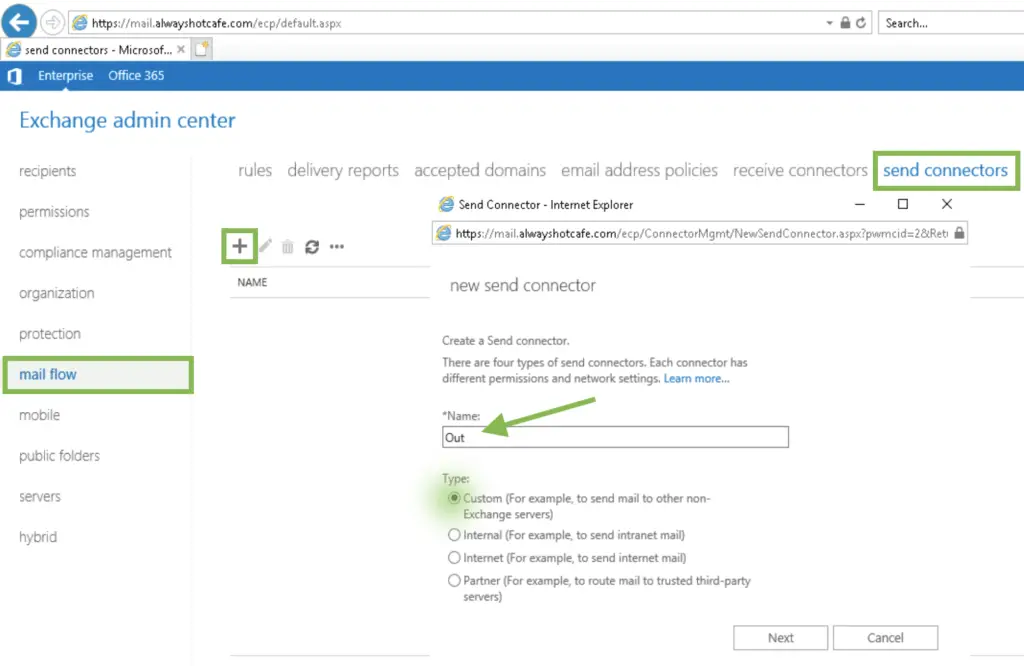Click the edit pencil icon in the toolbar

click(x=265, y=246)
